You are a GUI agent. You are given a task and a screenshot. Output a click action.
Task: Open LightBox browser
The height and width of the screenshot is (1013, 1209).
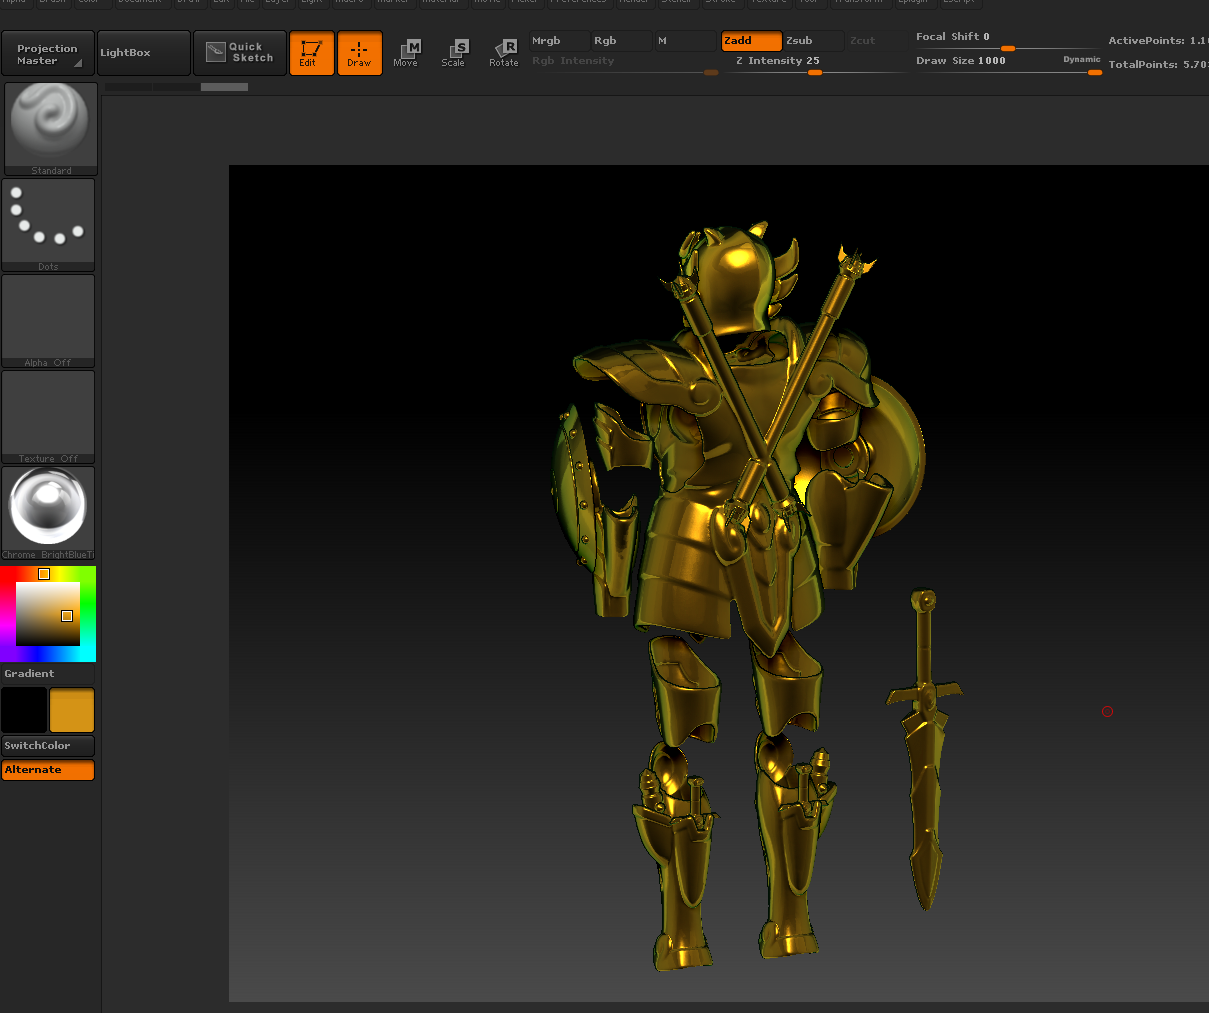pyautogui.click(x=143, y=53)
